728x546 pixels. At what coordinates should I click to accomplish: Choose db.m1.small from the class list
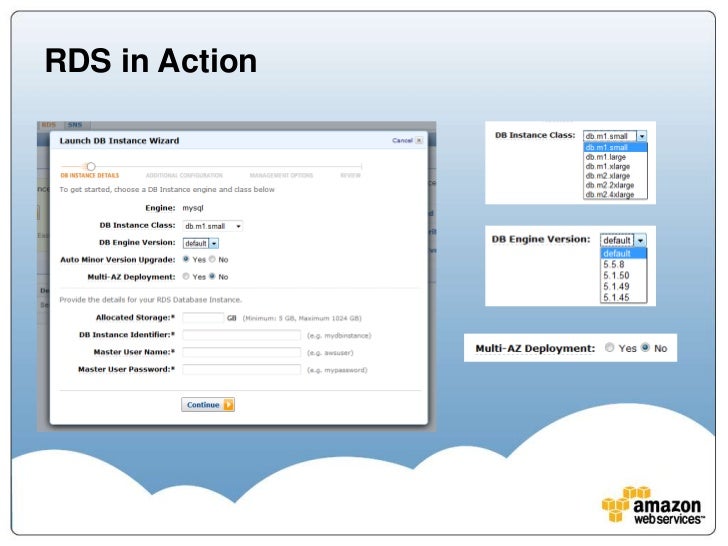(615, 147)
